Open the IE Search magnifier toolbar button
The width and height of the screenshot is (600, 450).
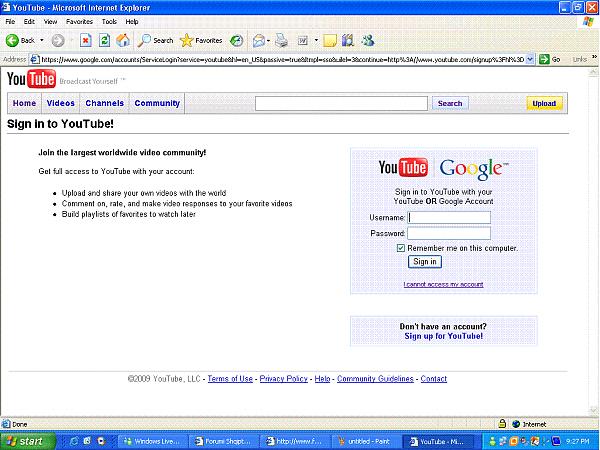point(155,40)
